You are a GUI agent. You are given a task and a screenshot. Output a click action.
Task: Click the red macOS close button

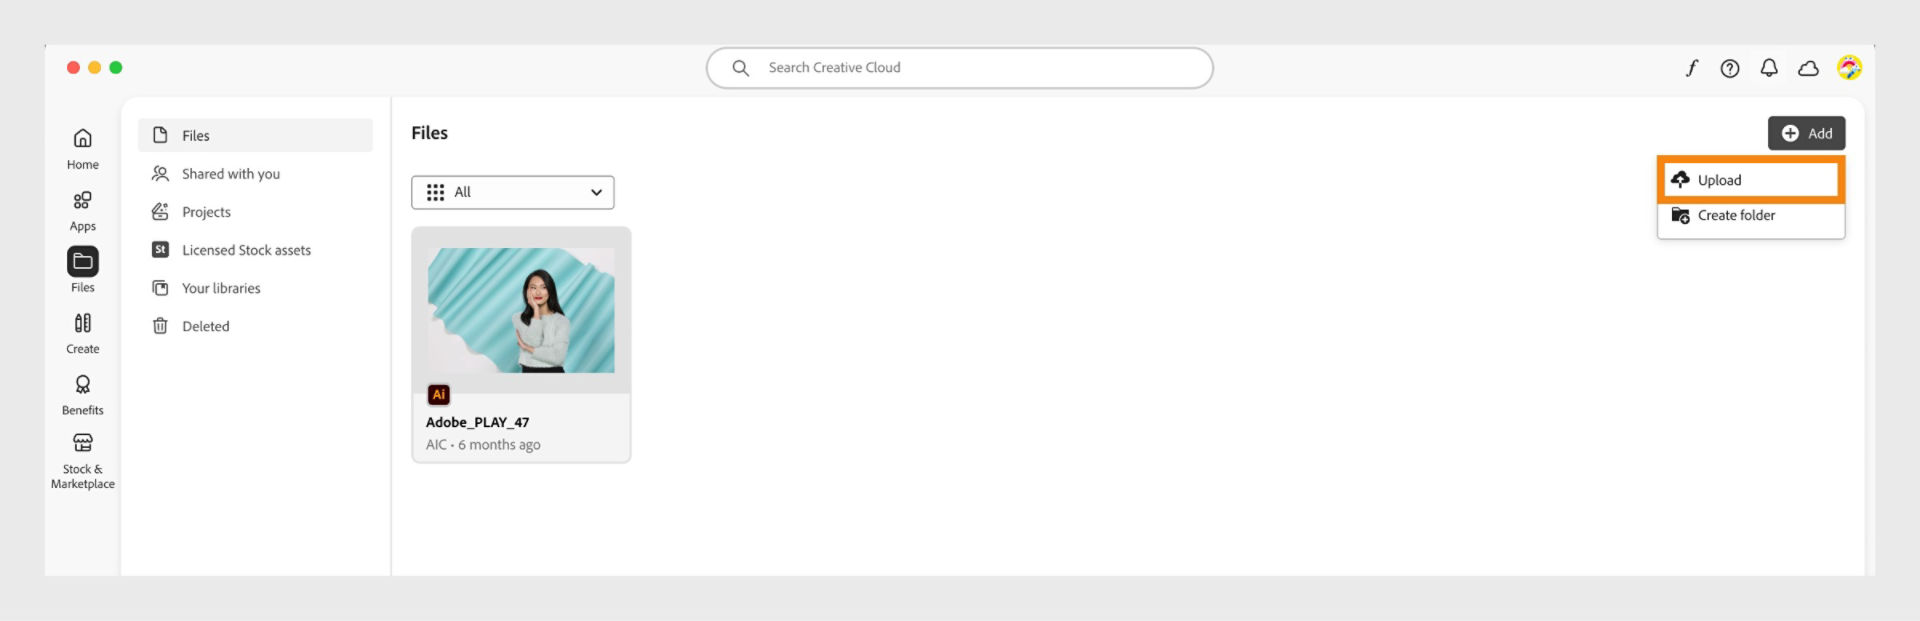(73, 67)
